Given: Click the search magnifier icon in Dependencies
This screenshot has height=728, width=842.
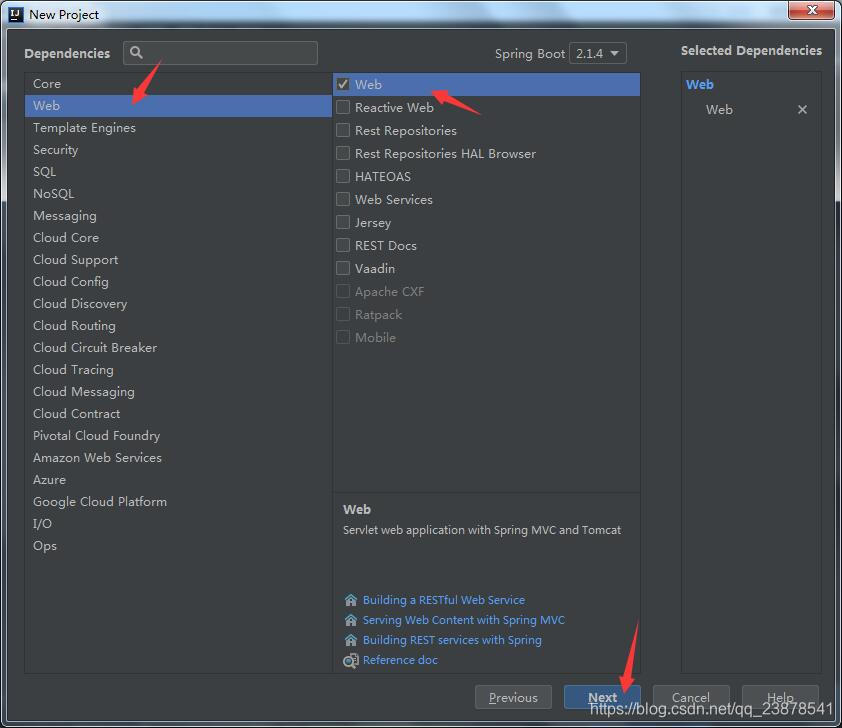Looking at the screenshot, I should tap(136, 52).
